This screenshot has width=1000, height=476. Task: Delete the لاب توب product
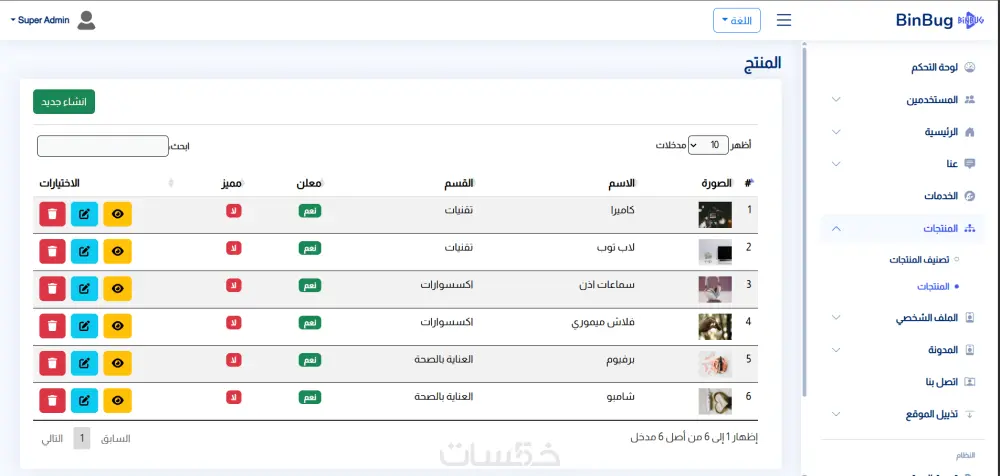(52, 251)
